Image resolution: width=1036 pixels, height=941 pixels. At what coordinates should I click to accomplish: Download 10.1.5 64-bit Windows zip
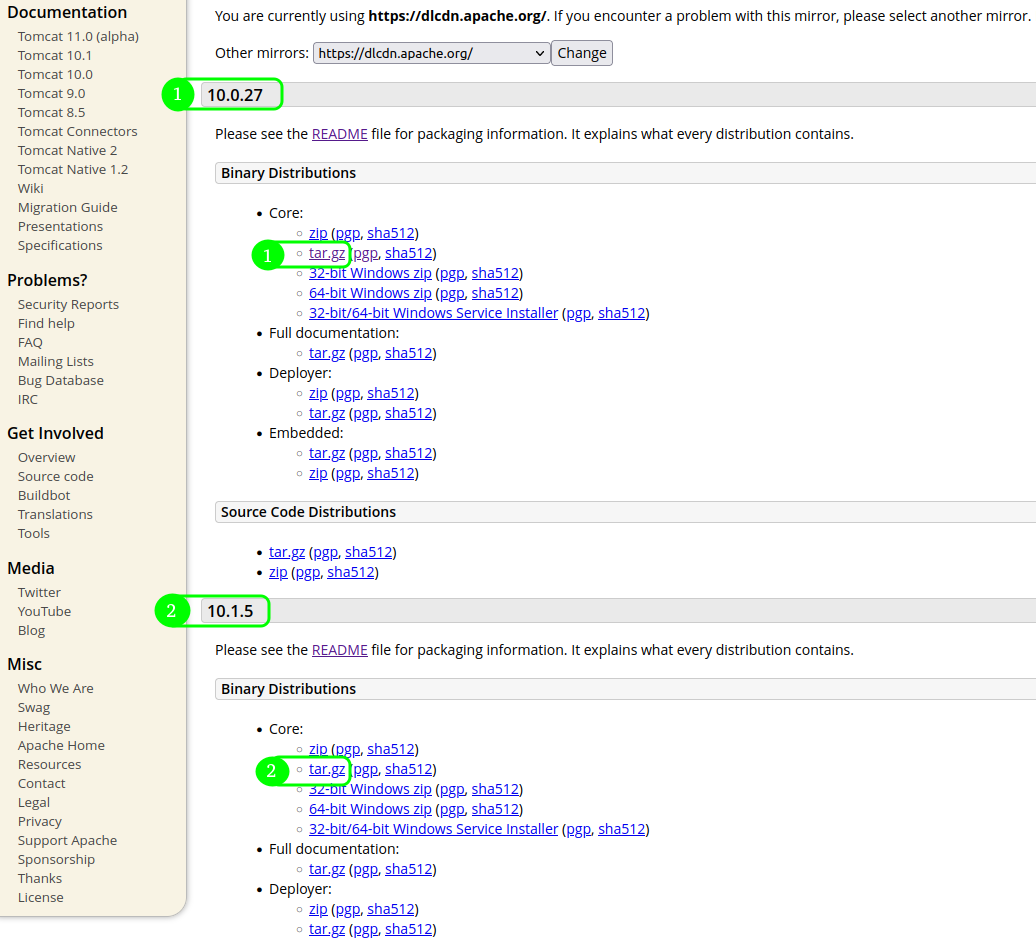coord(370,809)
